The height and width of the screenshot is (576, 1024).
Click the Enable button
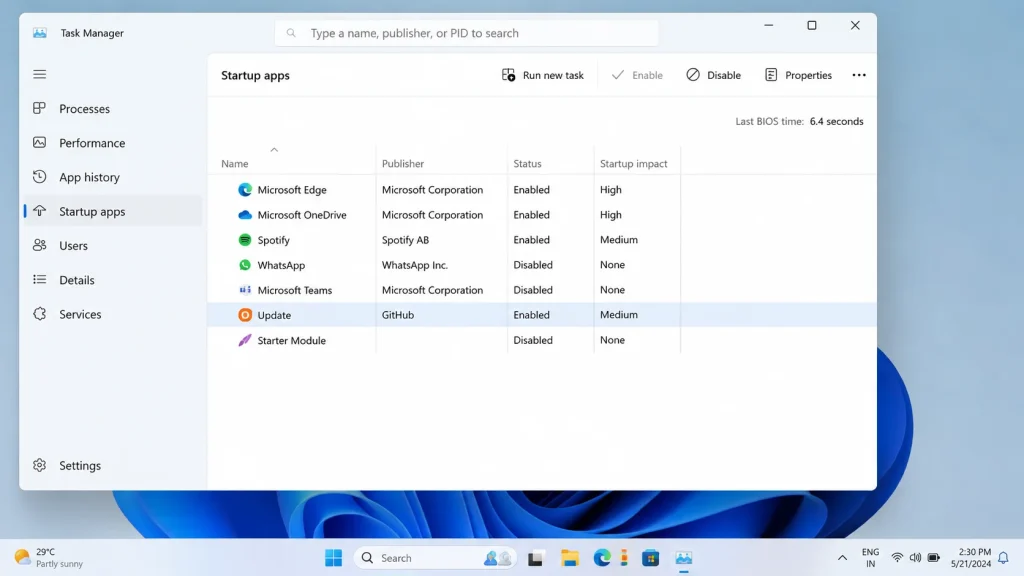[637, 75]
